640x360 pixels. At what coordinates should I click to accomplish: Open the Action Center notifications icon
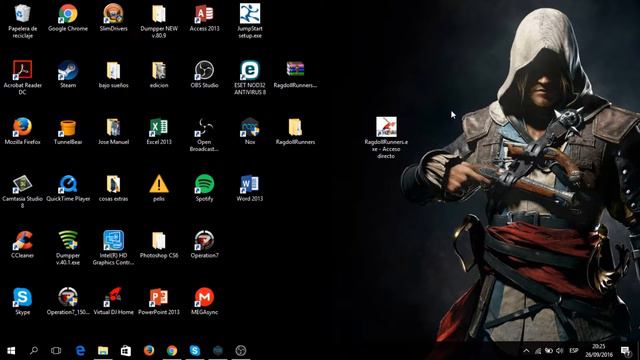pyautogui.click(x=626, y=351)
